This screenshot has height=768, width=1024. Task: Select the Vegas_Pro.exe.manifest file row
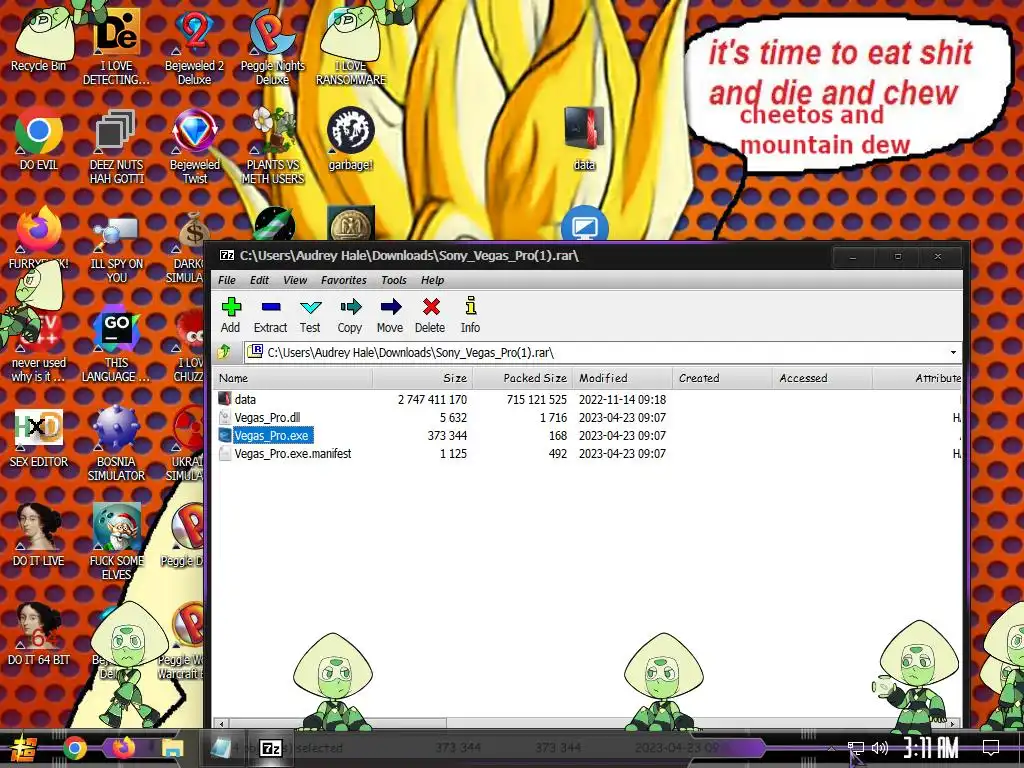[x=588, y=454]
